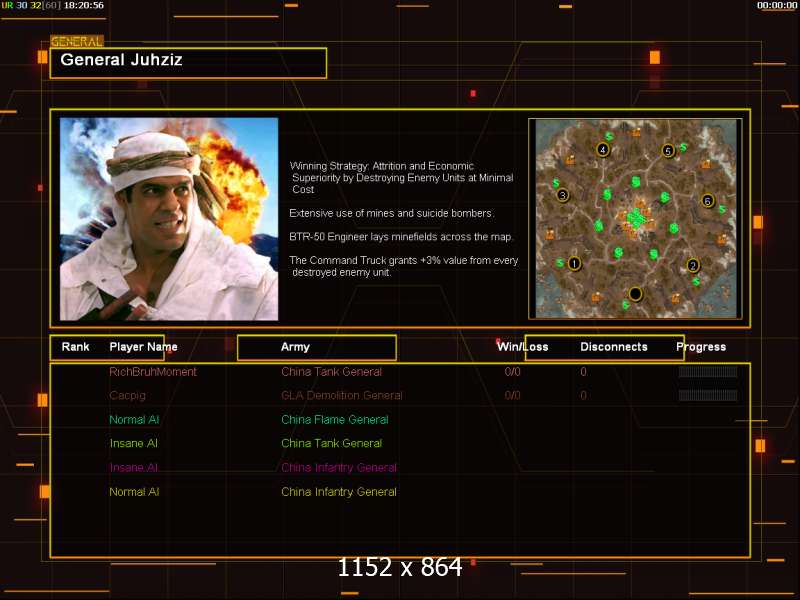Click the unnumbered black start marker on map
This screenshot has width=800, height=600.
click(634, 294)
